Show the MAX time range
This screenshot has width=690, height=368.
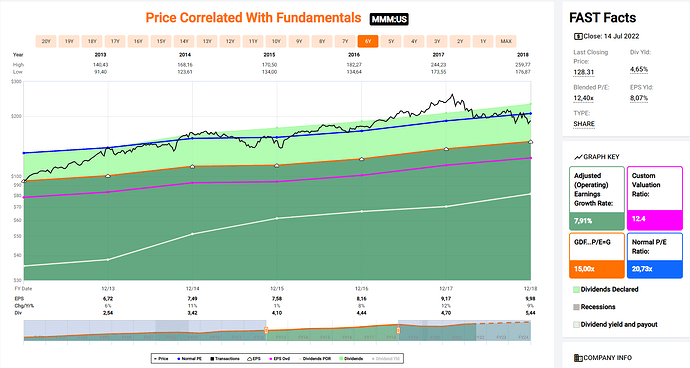(506, 41)
